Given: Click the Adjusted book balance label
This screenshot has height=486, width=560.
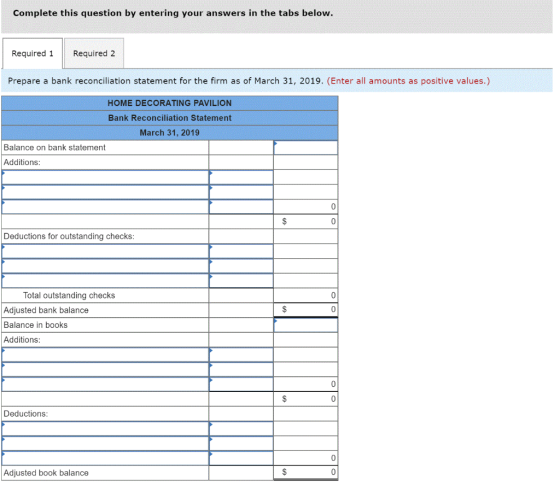Looking at the screenshot, I should click(46, 473).
